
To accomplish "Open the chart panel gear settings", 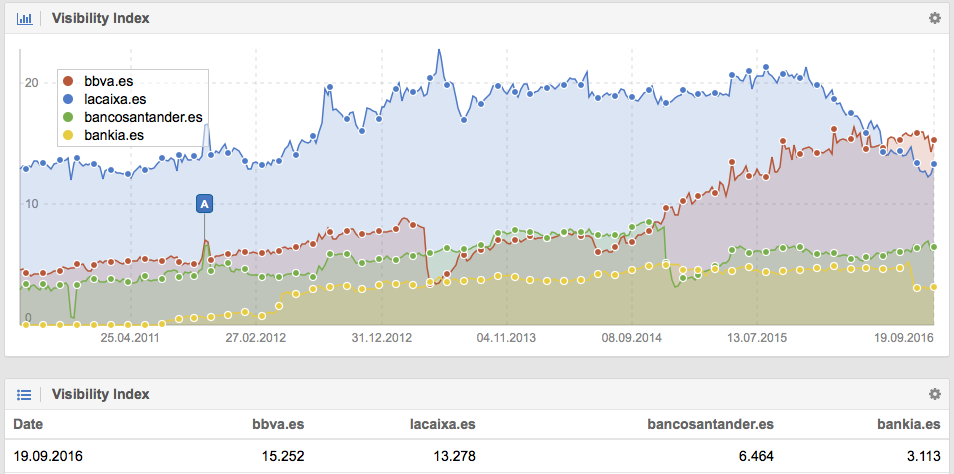I will (x=934, y=18).
